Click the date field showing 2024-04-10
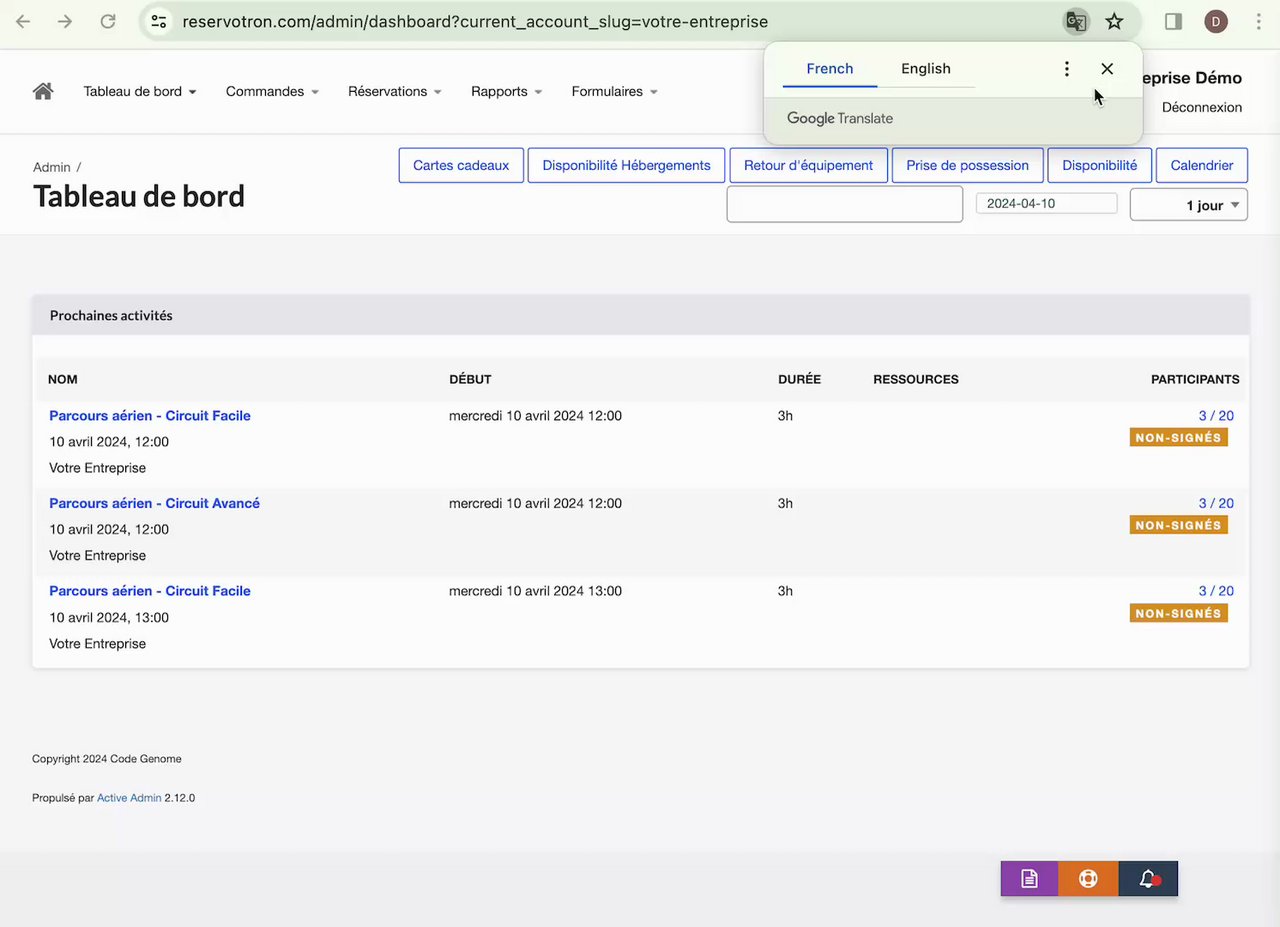The image size is (1280, 927). click(x=1046, y=203)
